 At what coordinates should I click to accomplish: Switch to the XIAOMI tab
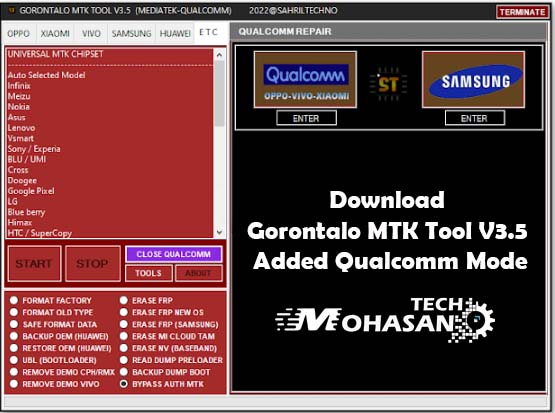(x=55, y=34)
